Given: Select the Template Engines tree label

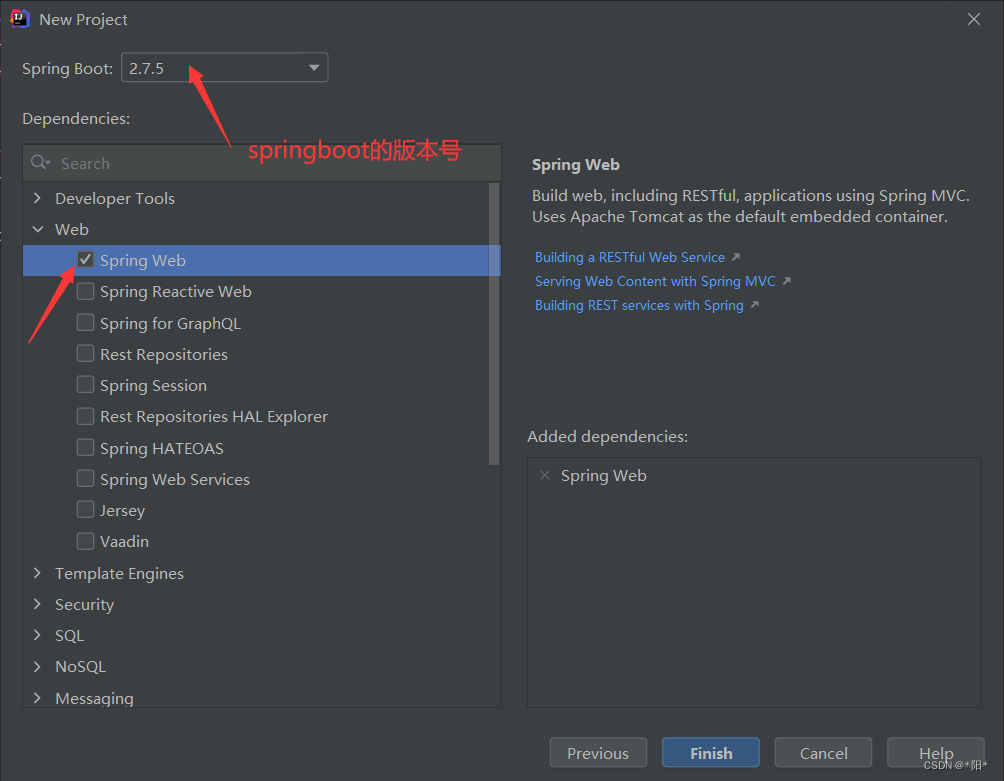Looking at the screenshot, I should pyautogui.click(x=119, y=574).
